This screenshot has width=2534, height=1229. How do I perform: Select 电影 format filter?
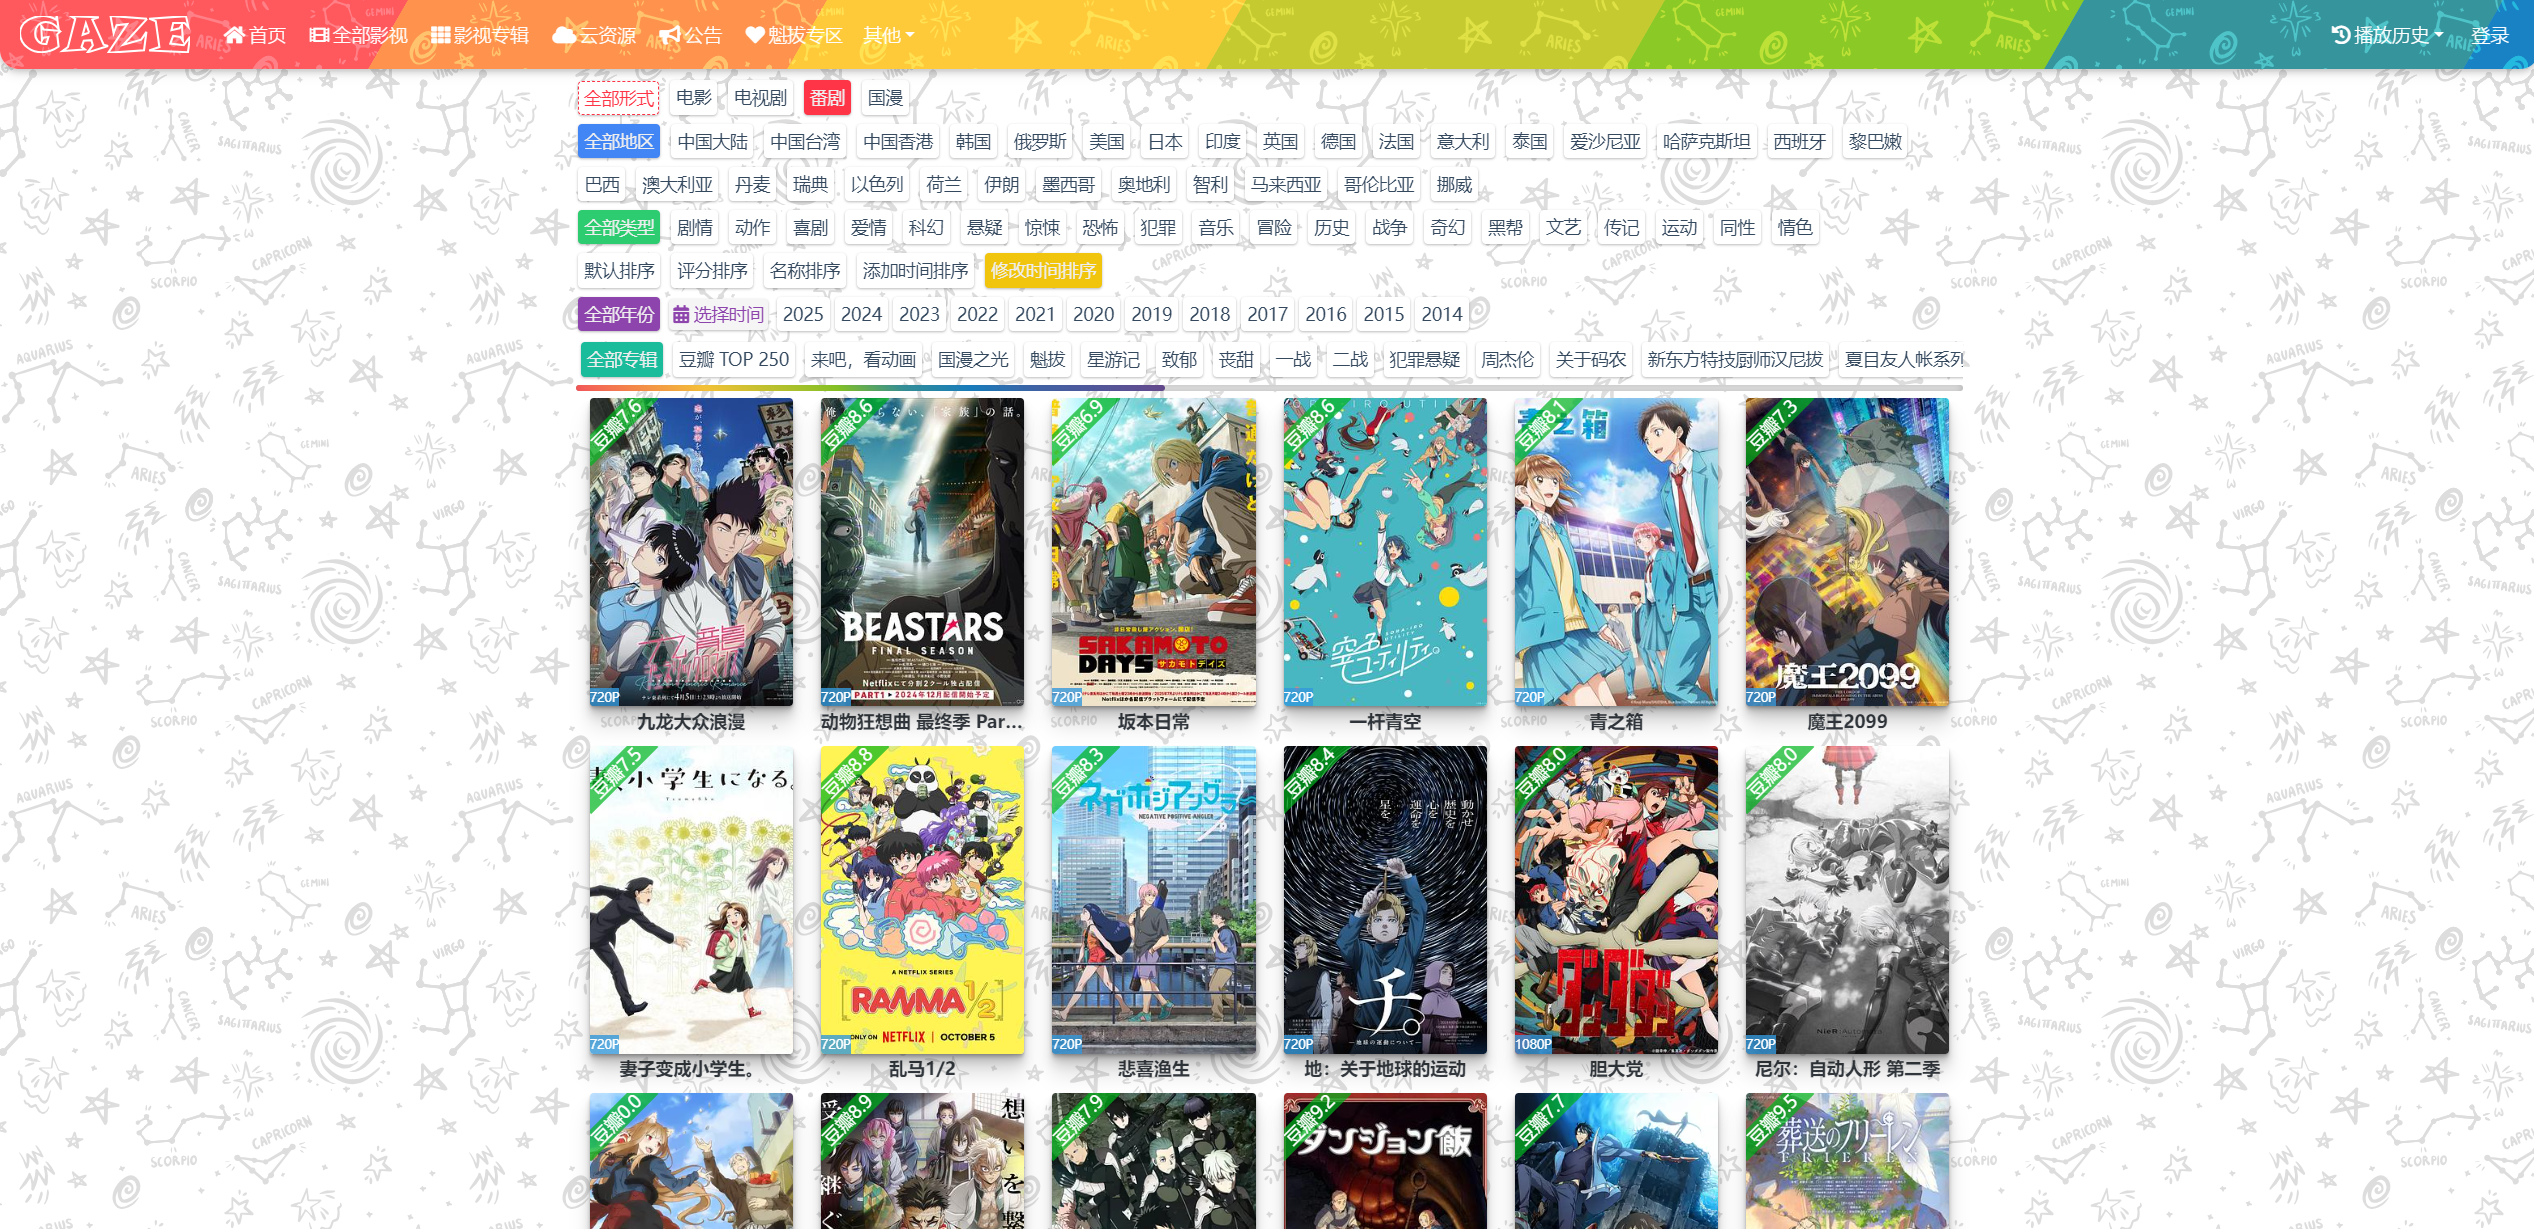(x=694, y=98)
